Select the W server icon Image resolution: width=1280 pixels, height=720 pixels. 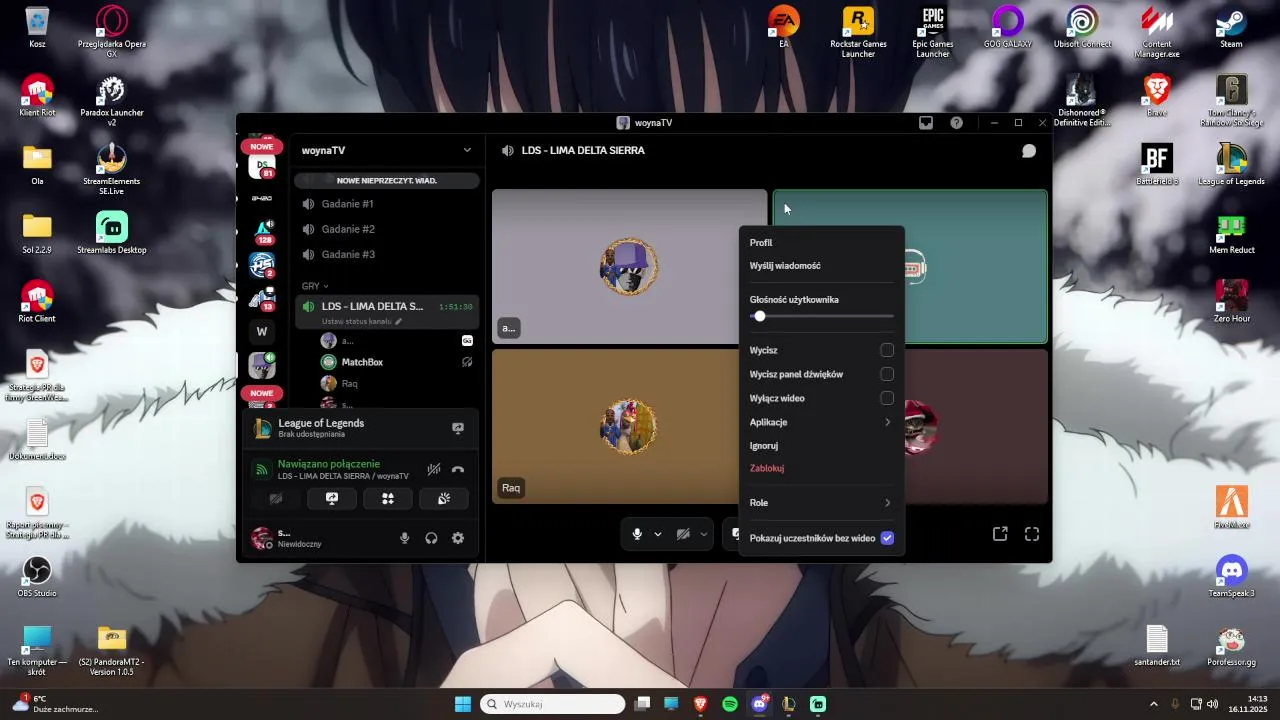262,331
